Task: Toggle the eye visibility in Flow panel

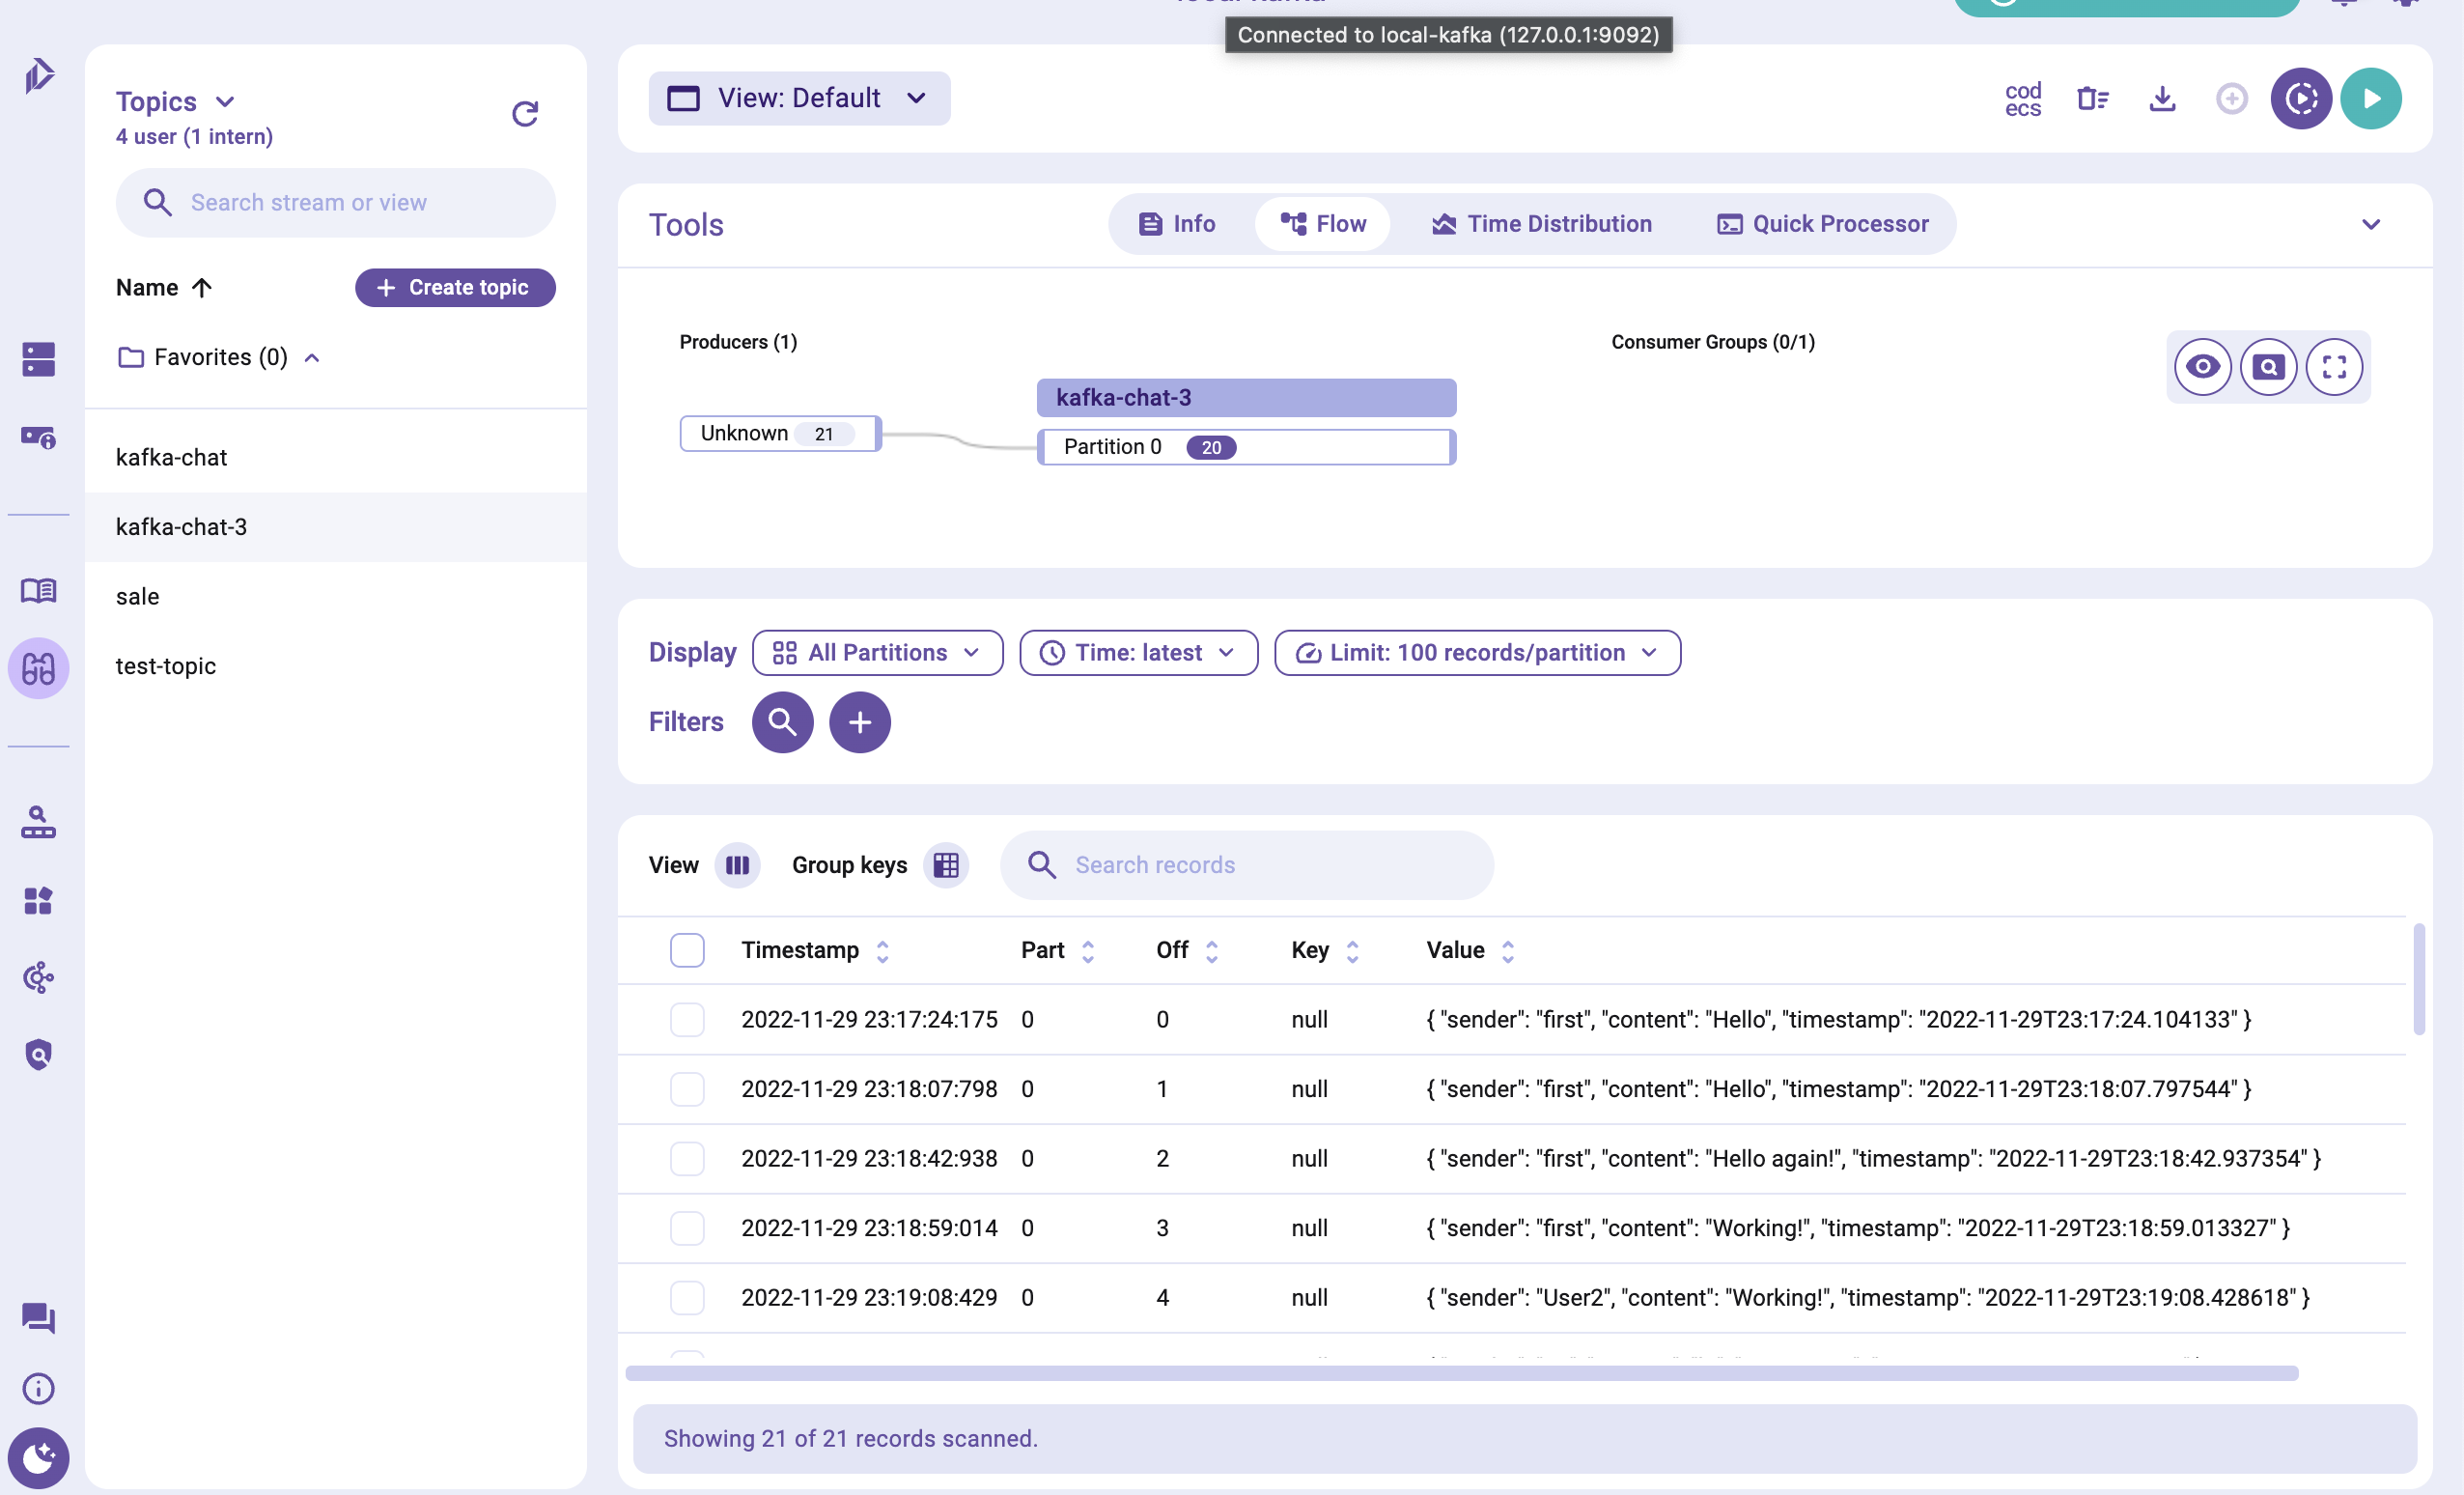Action: 2202,367
